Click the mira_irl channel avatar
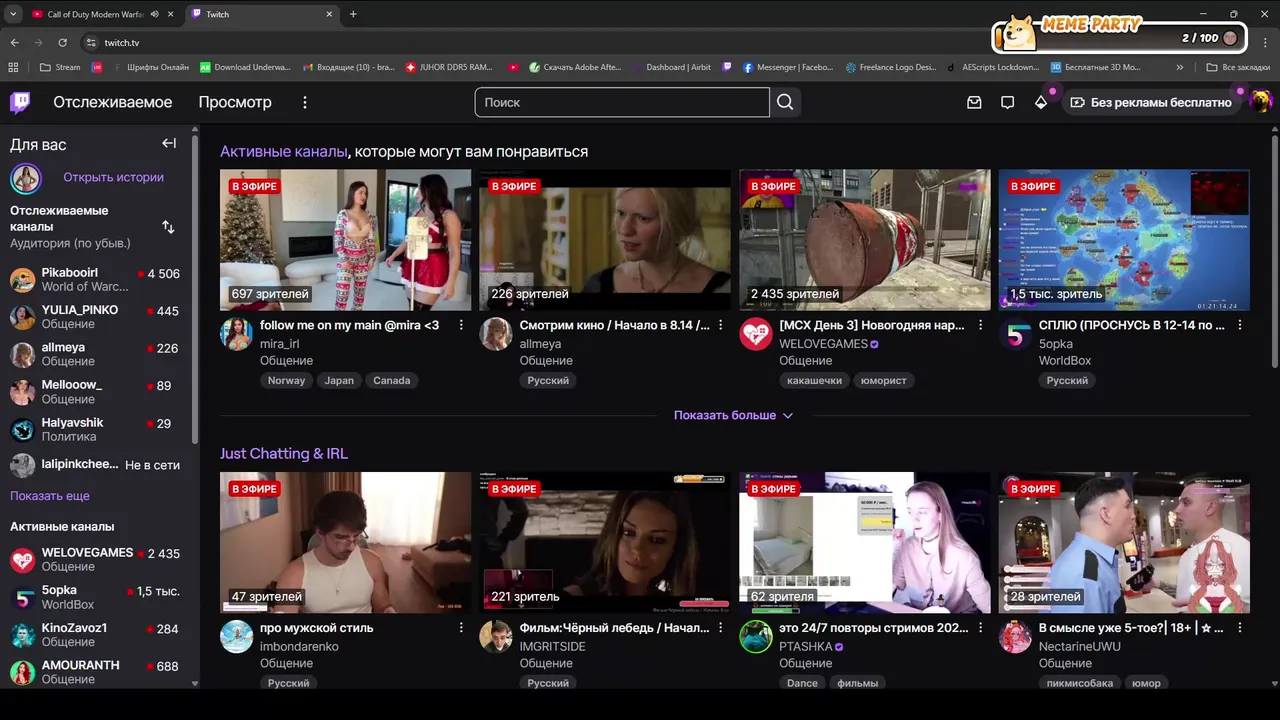The image size is (1280, 720). pos(237,334)
